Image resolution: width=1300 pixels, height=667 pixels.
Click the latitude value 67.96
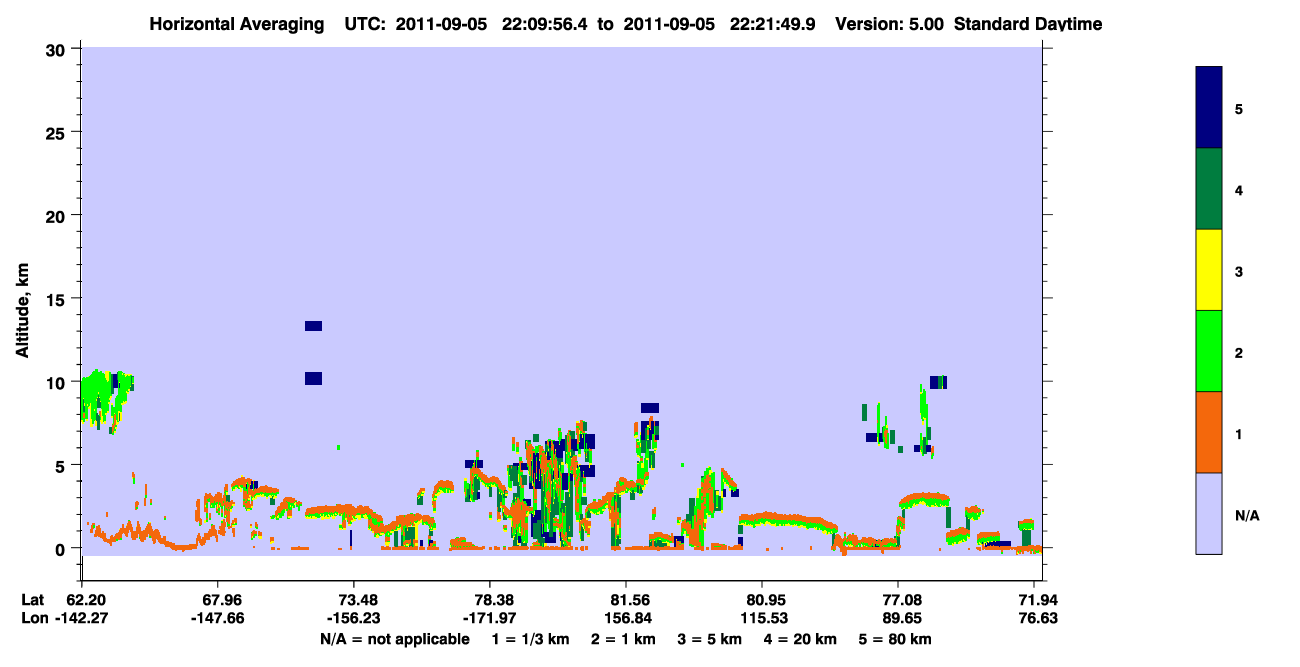[x=218, y=600]
